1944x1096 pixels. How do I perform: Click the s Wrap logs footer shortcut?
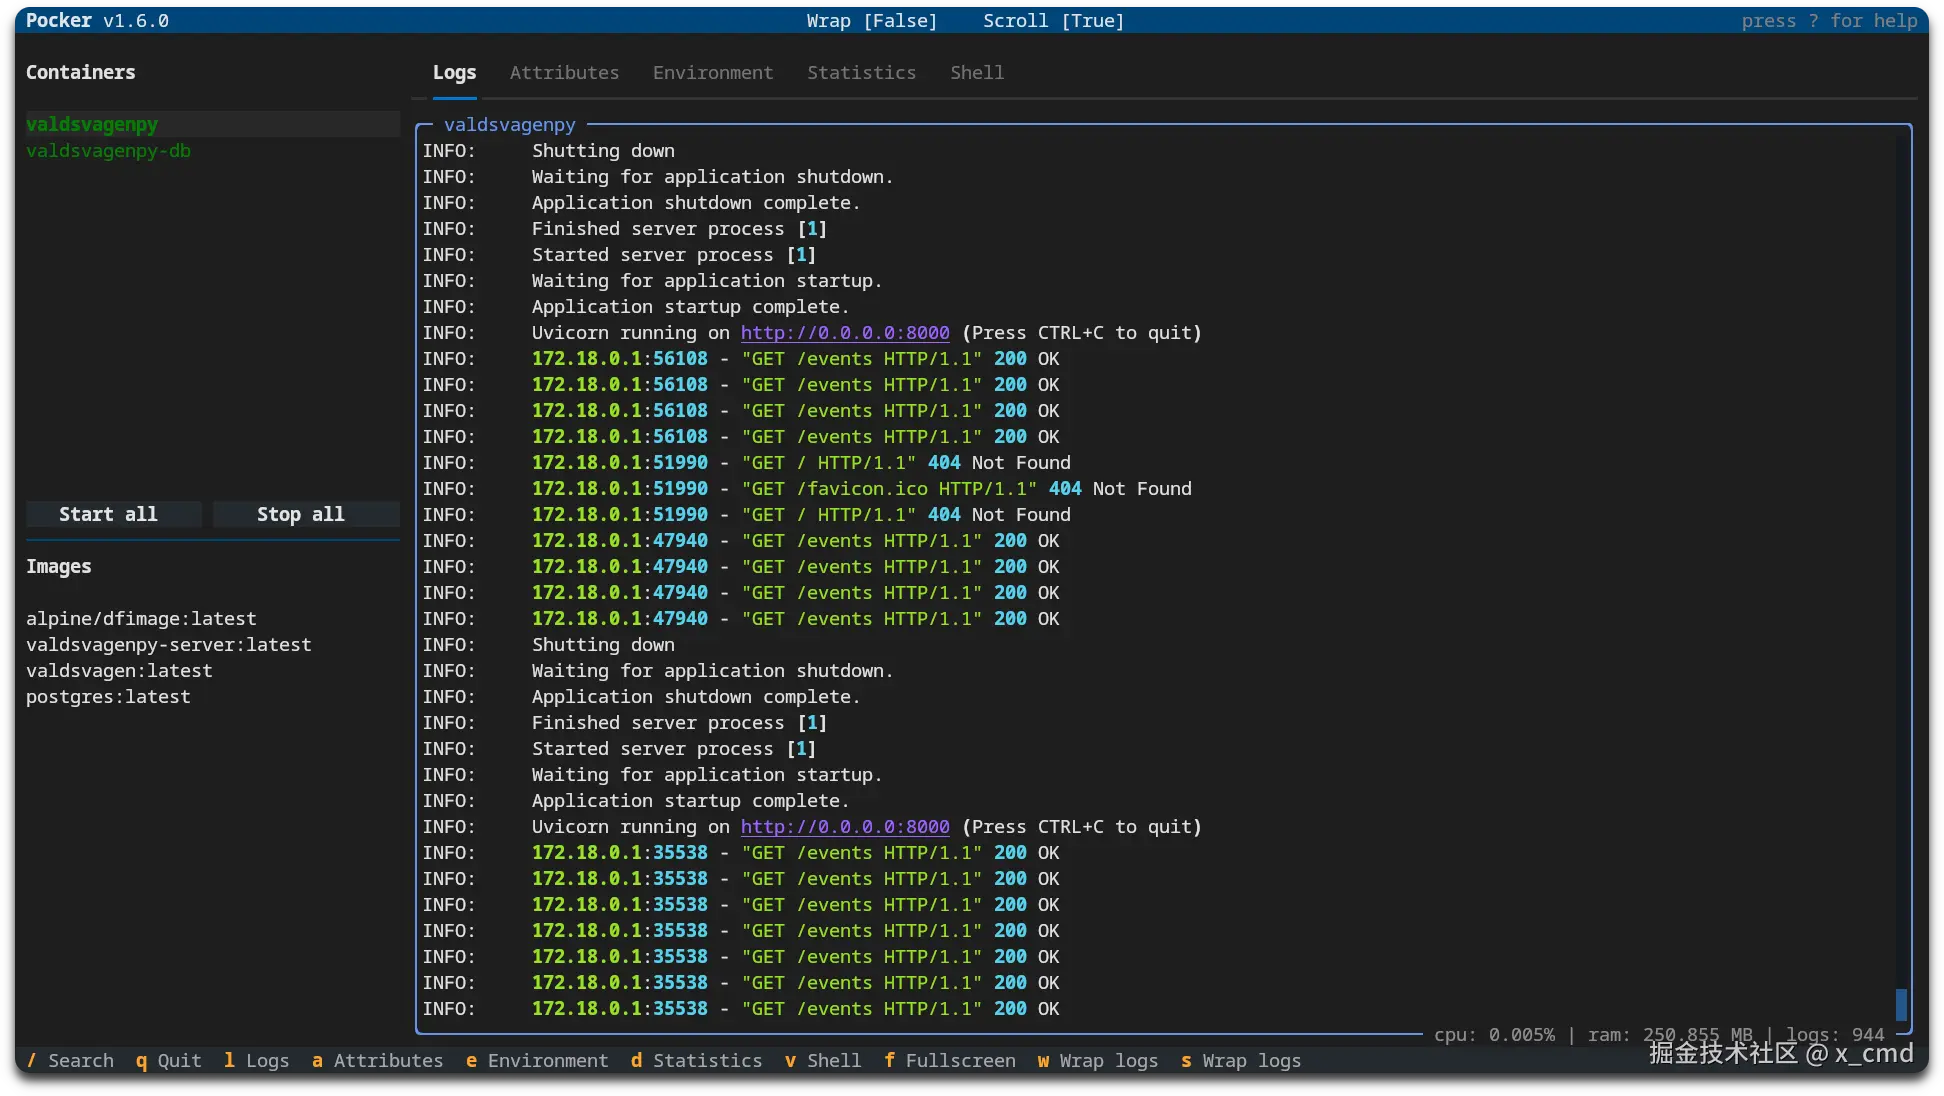point(1241,1061)
